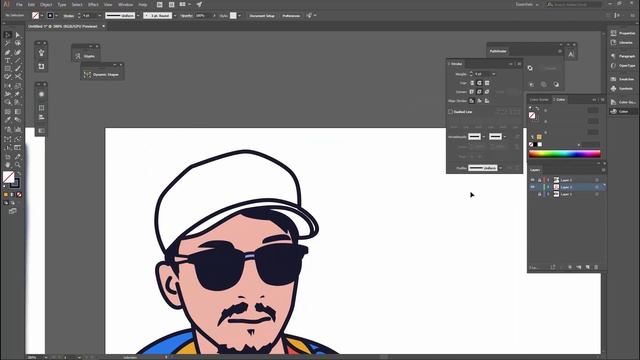Open the end arrowhead dropdown
640x360 pixels.
505,137
